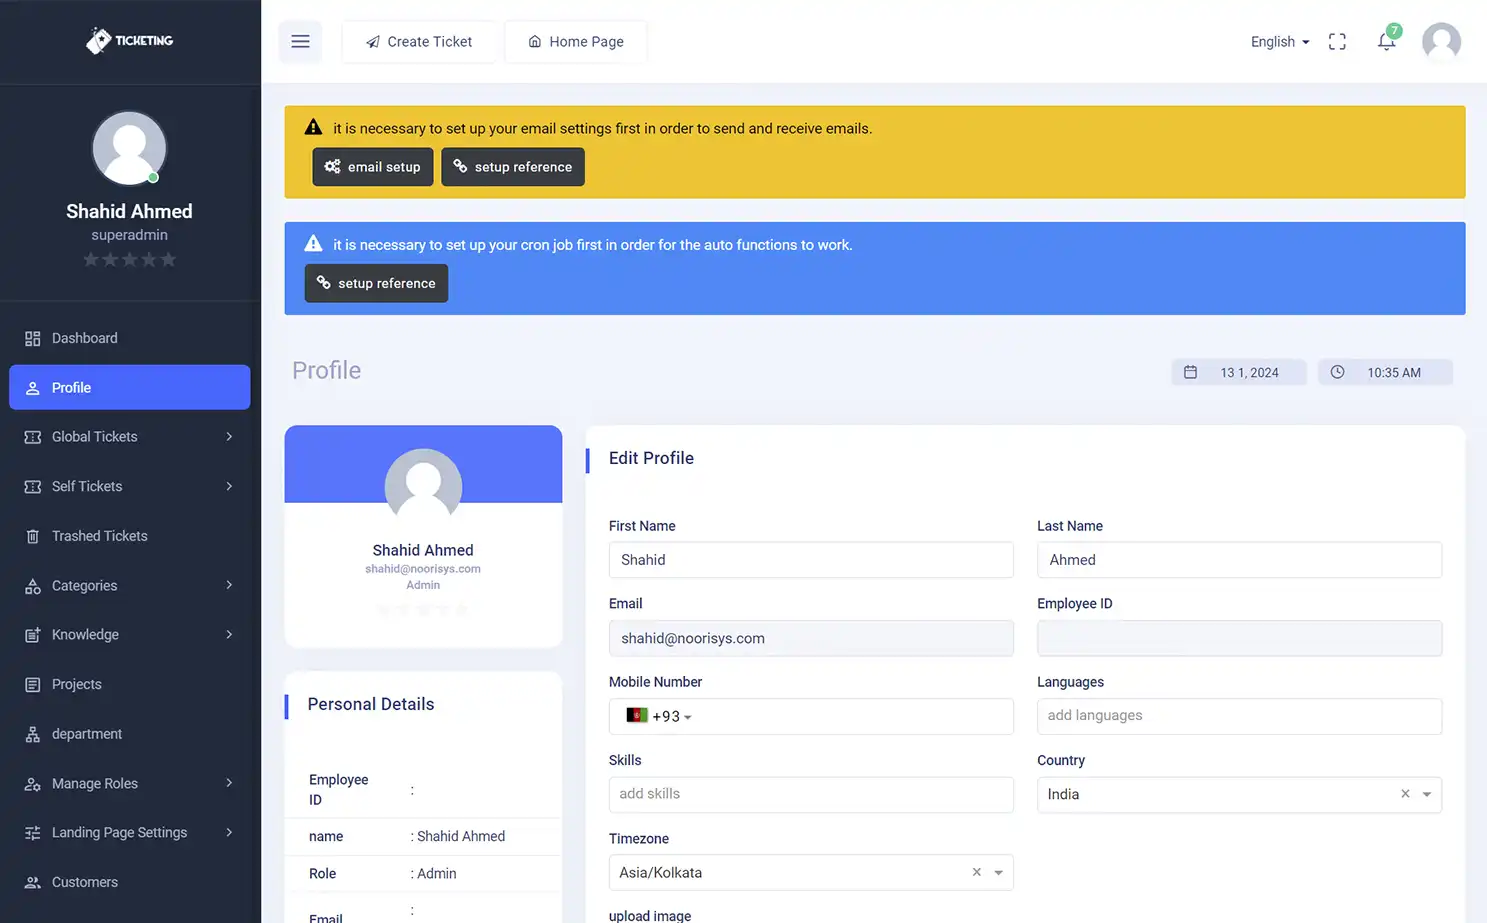The width and height of the screenshot is (1487, 923).
Task: Select Trashed Tickets in the sidebar
Action: [99, 536]
